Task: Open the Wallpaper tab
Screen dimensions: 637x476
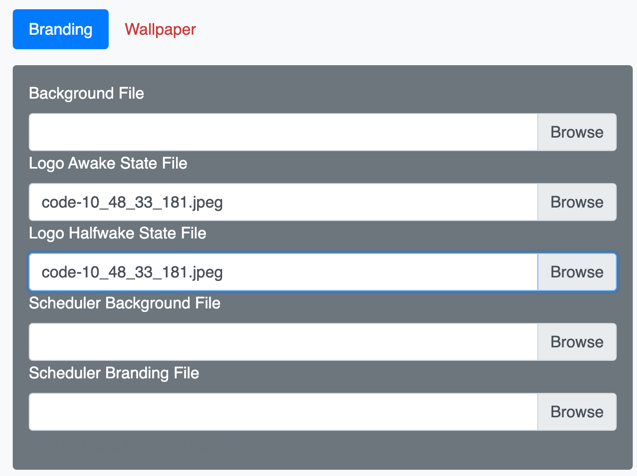Action: pos(160,29)
